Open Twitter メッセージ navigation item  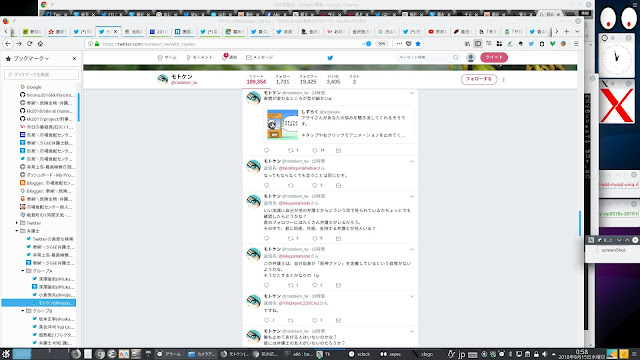tap(260, 58)
